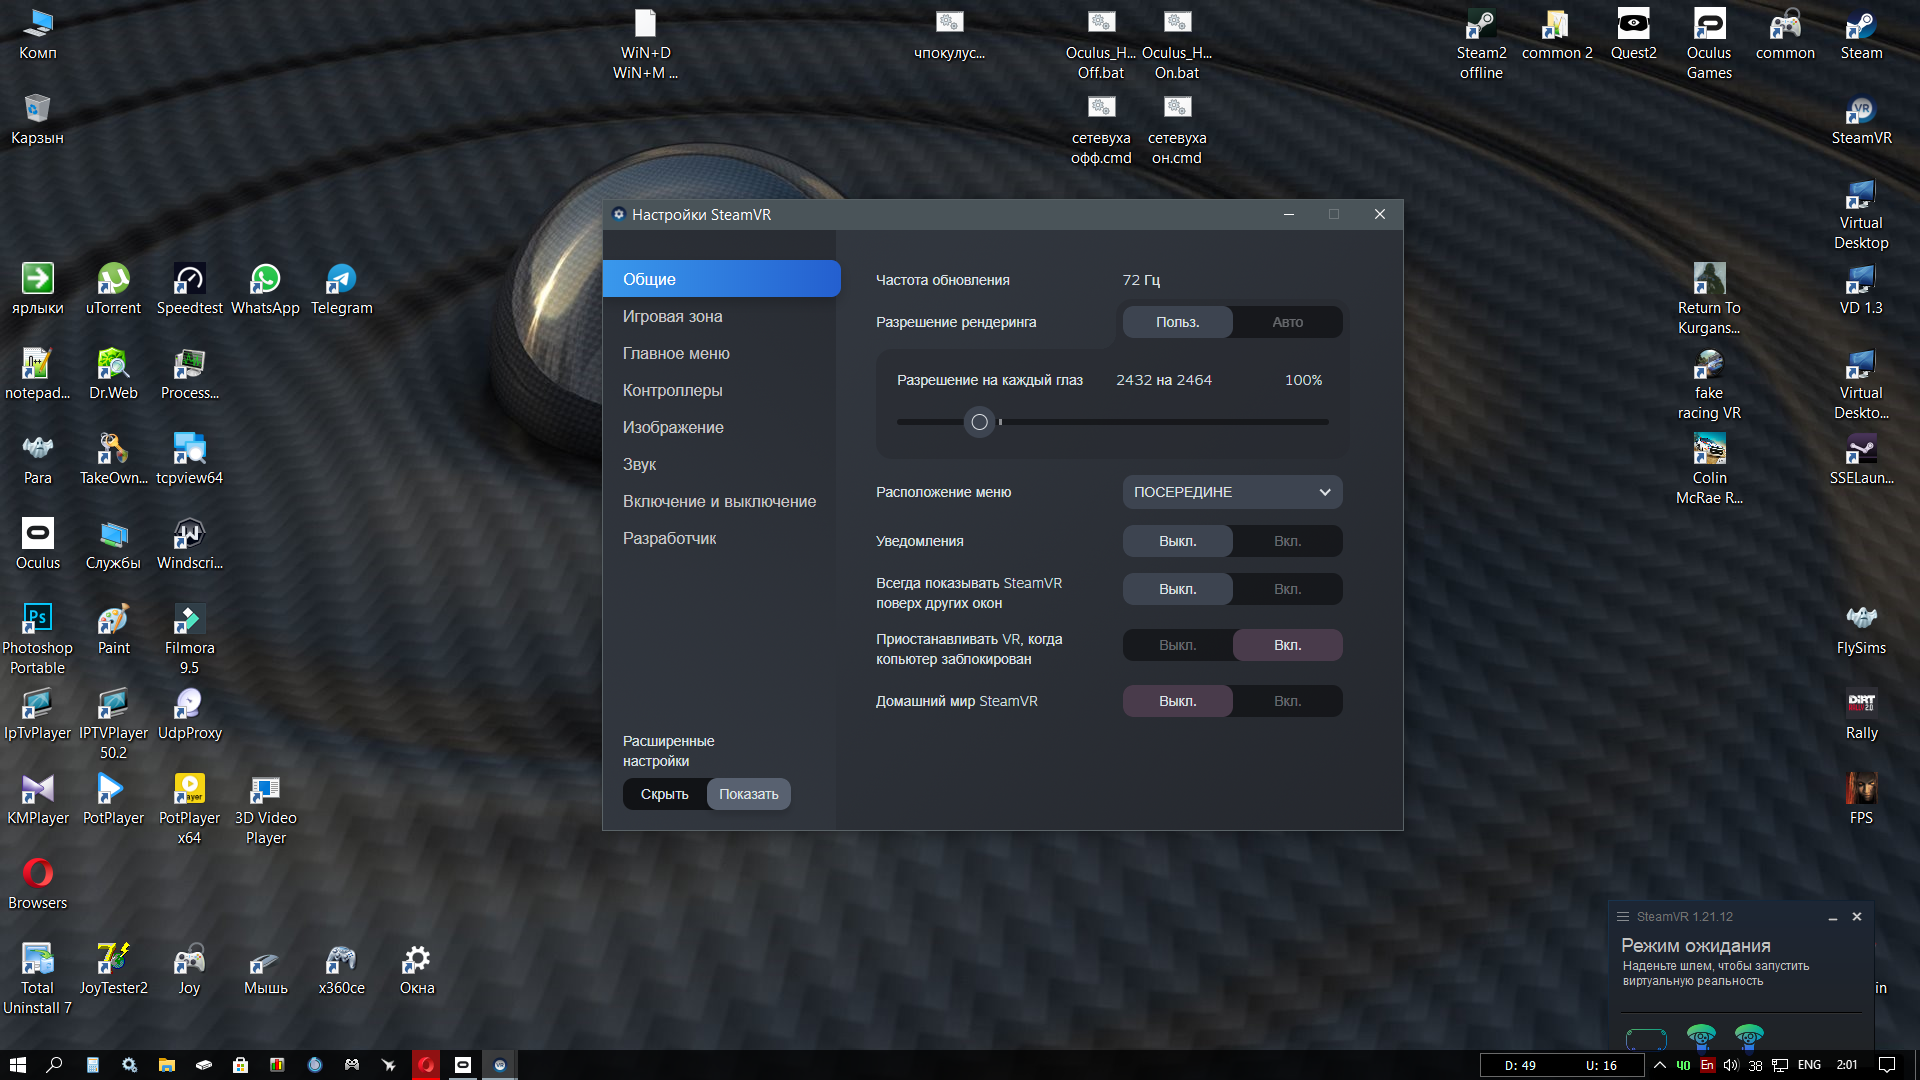Launch the SteamVR desktop shortcut

coord(1861,119)
